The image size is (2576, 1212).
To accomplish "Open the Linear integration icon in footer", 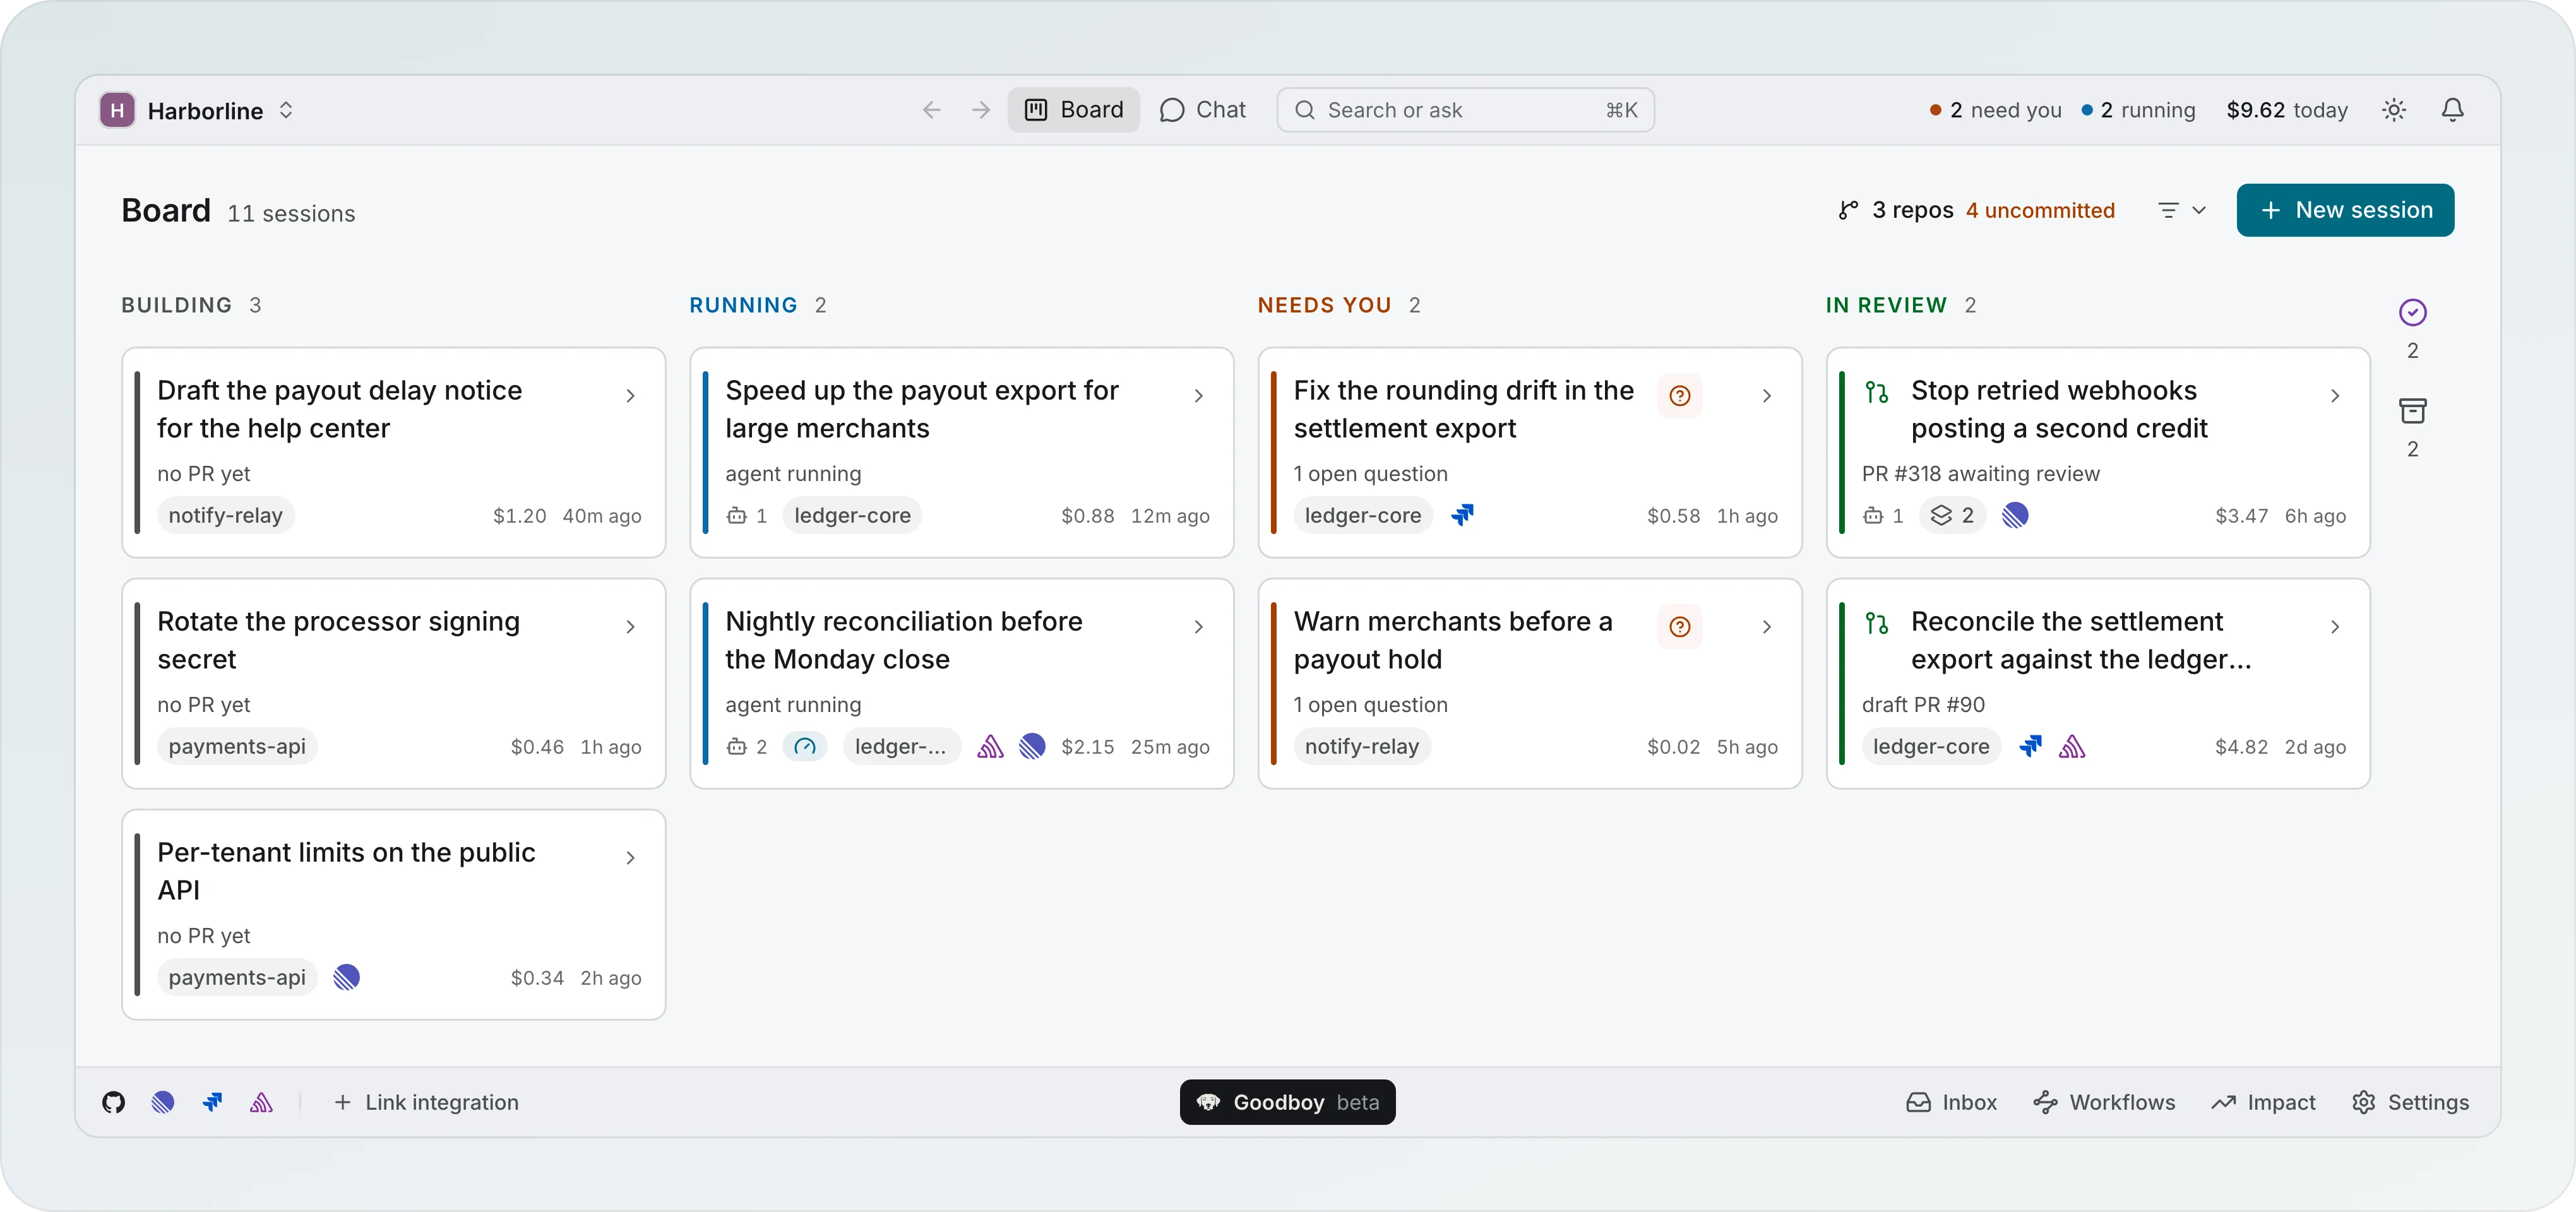I will (x=163, y=1102).
